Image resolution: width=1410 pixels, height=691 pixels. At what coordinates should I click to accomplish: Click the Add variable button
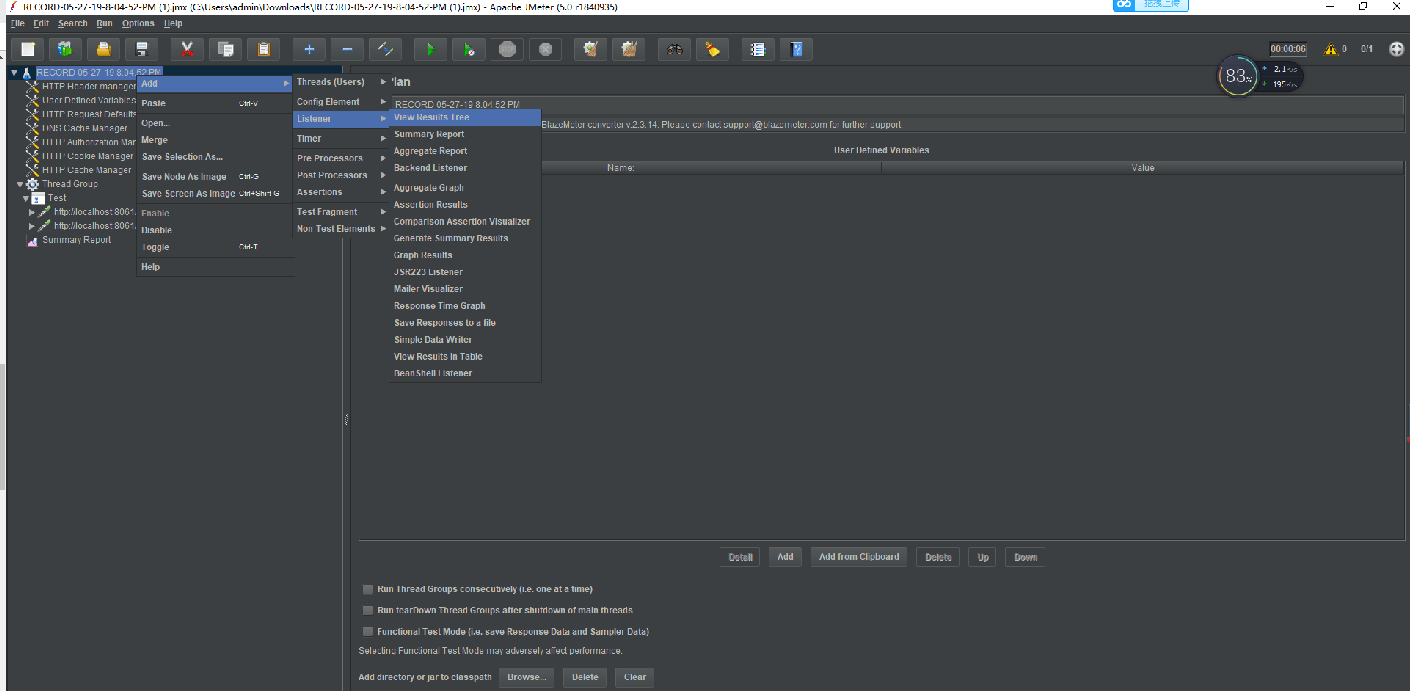[785, 557]
